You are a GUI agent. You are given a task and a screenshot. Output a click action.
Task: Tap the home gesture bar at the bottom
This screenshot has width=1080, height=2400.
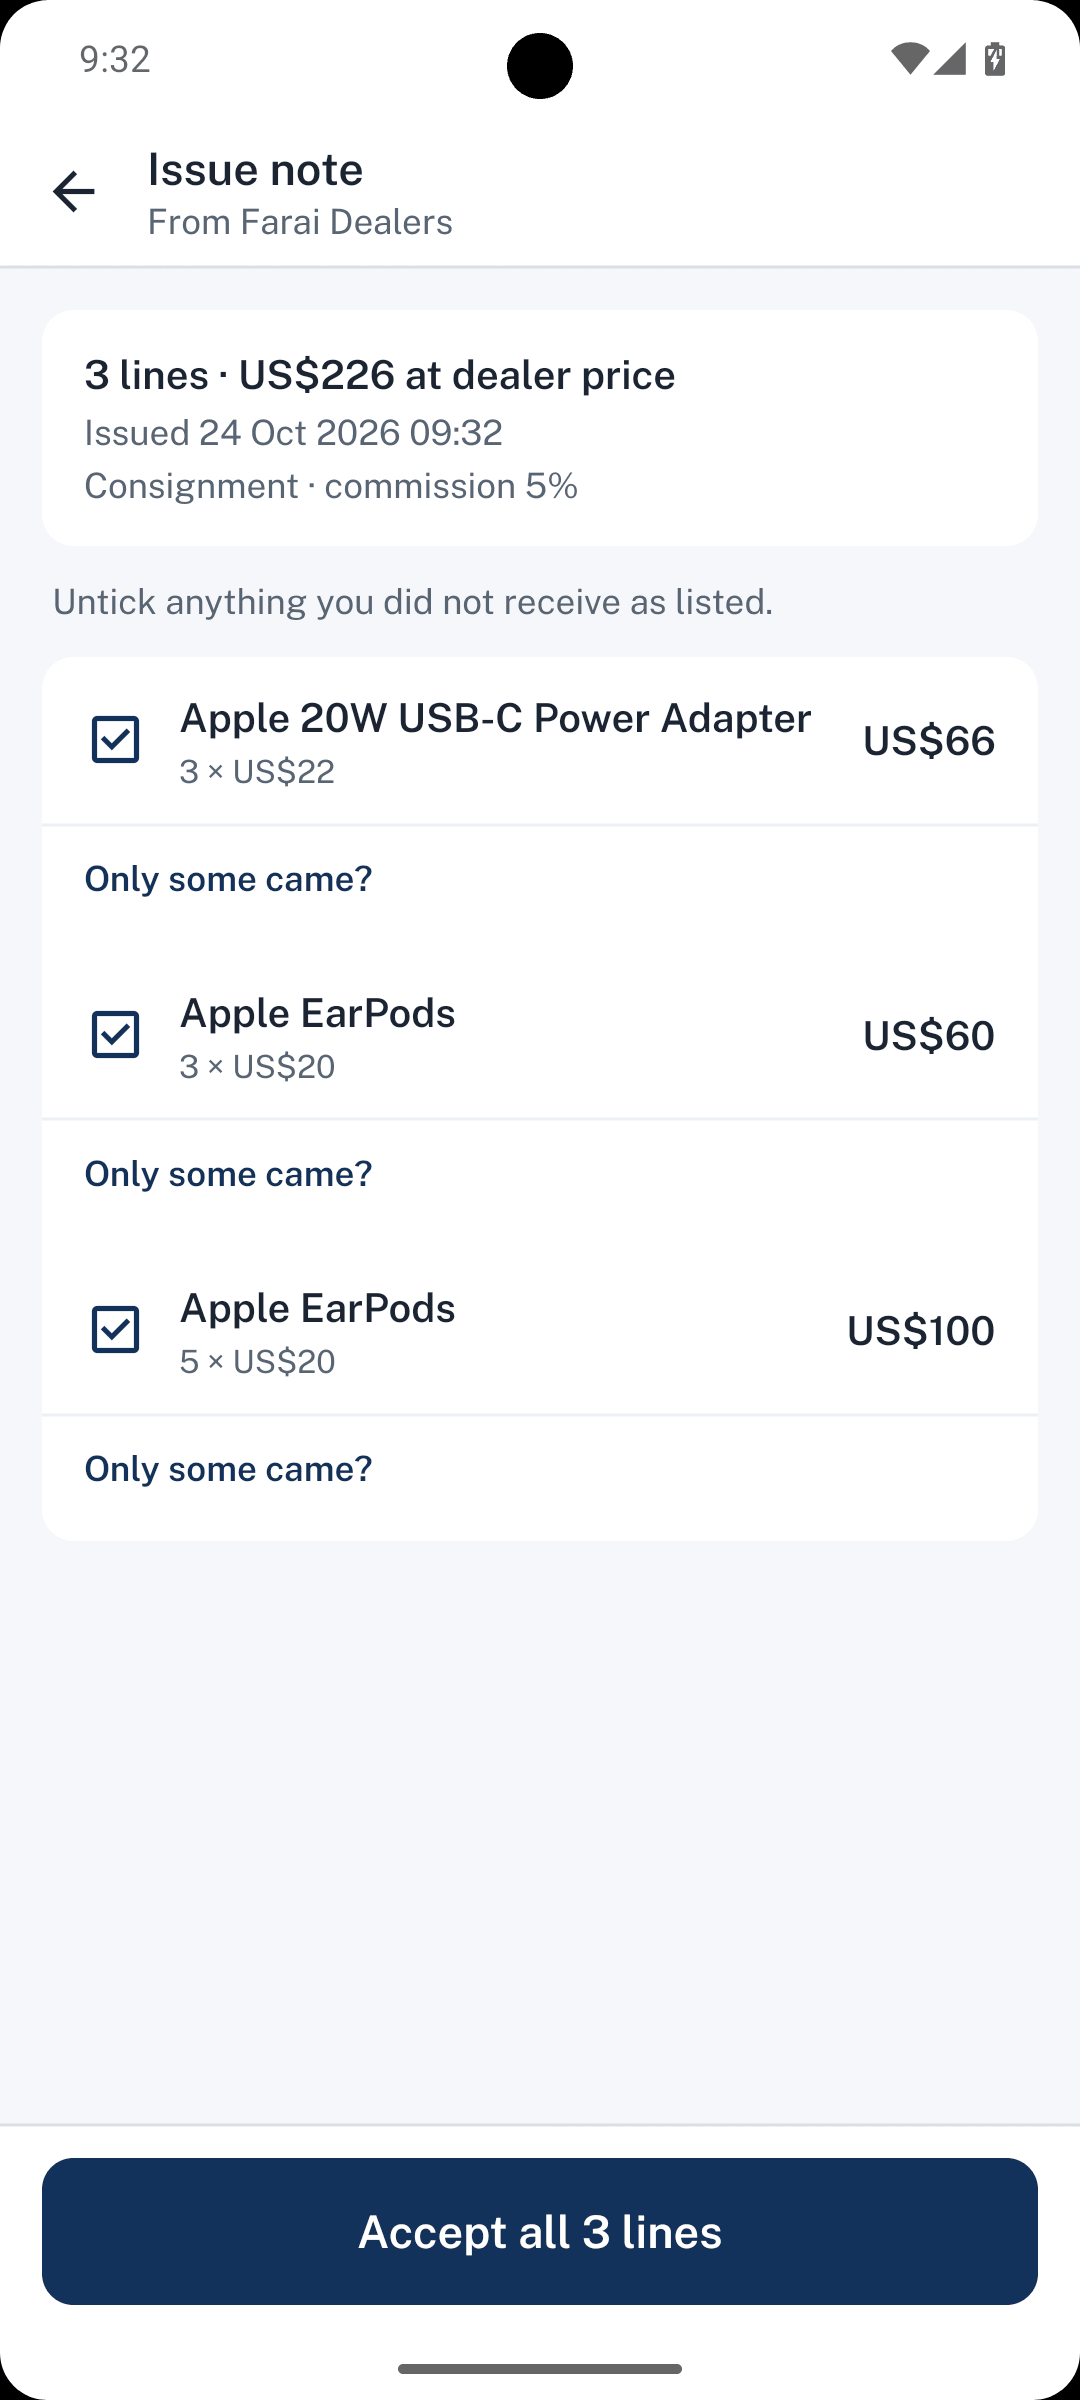pyautogui.click(x=540, y=2369)
